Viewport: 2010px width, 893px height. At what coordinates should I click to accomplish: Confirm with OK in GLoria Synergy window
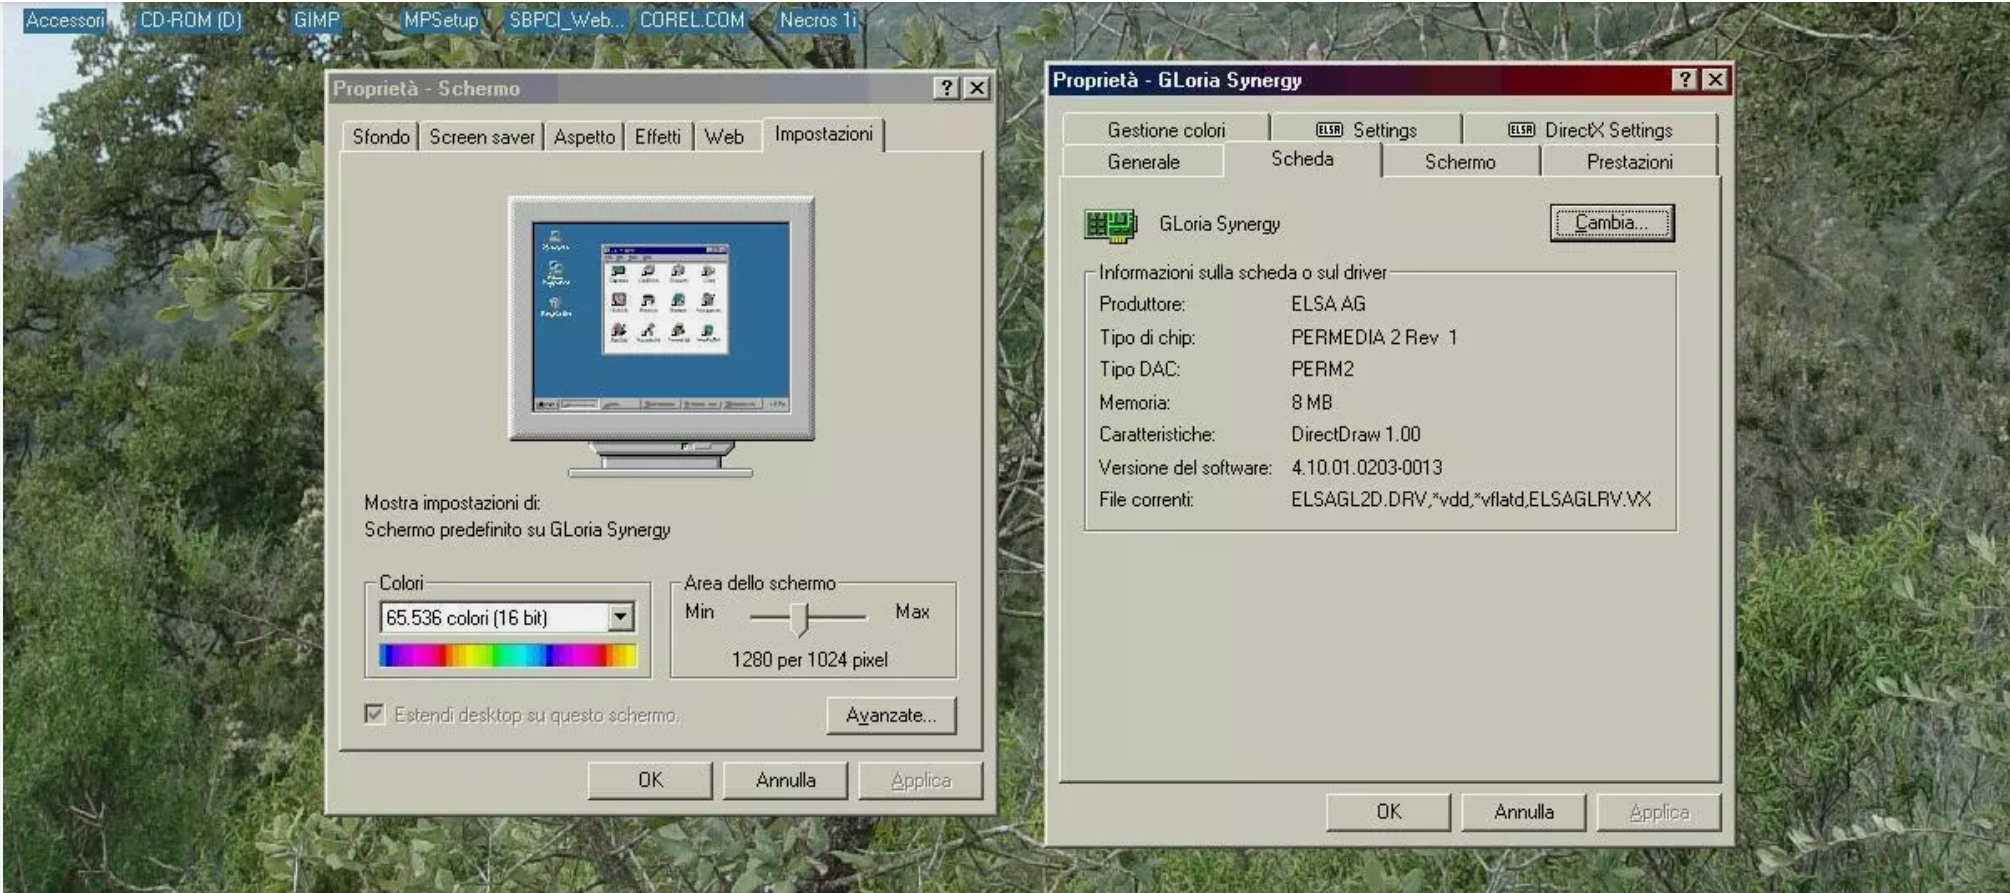click(x=1388, y=812)
